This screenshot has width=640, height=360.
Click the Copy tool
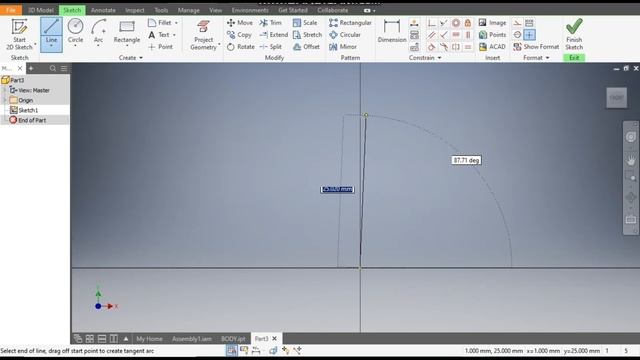(239, 35)
